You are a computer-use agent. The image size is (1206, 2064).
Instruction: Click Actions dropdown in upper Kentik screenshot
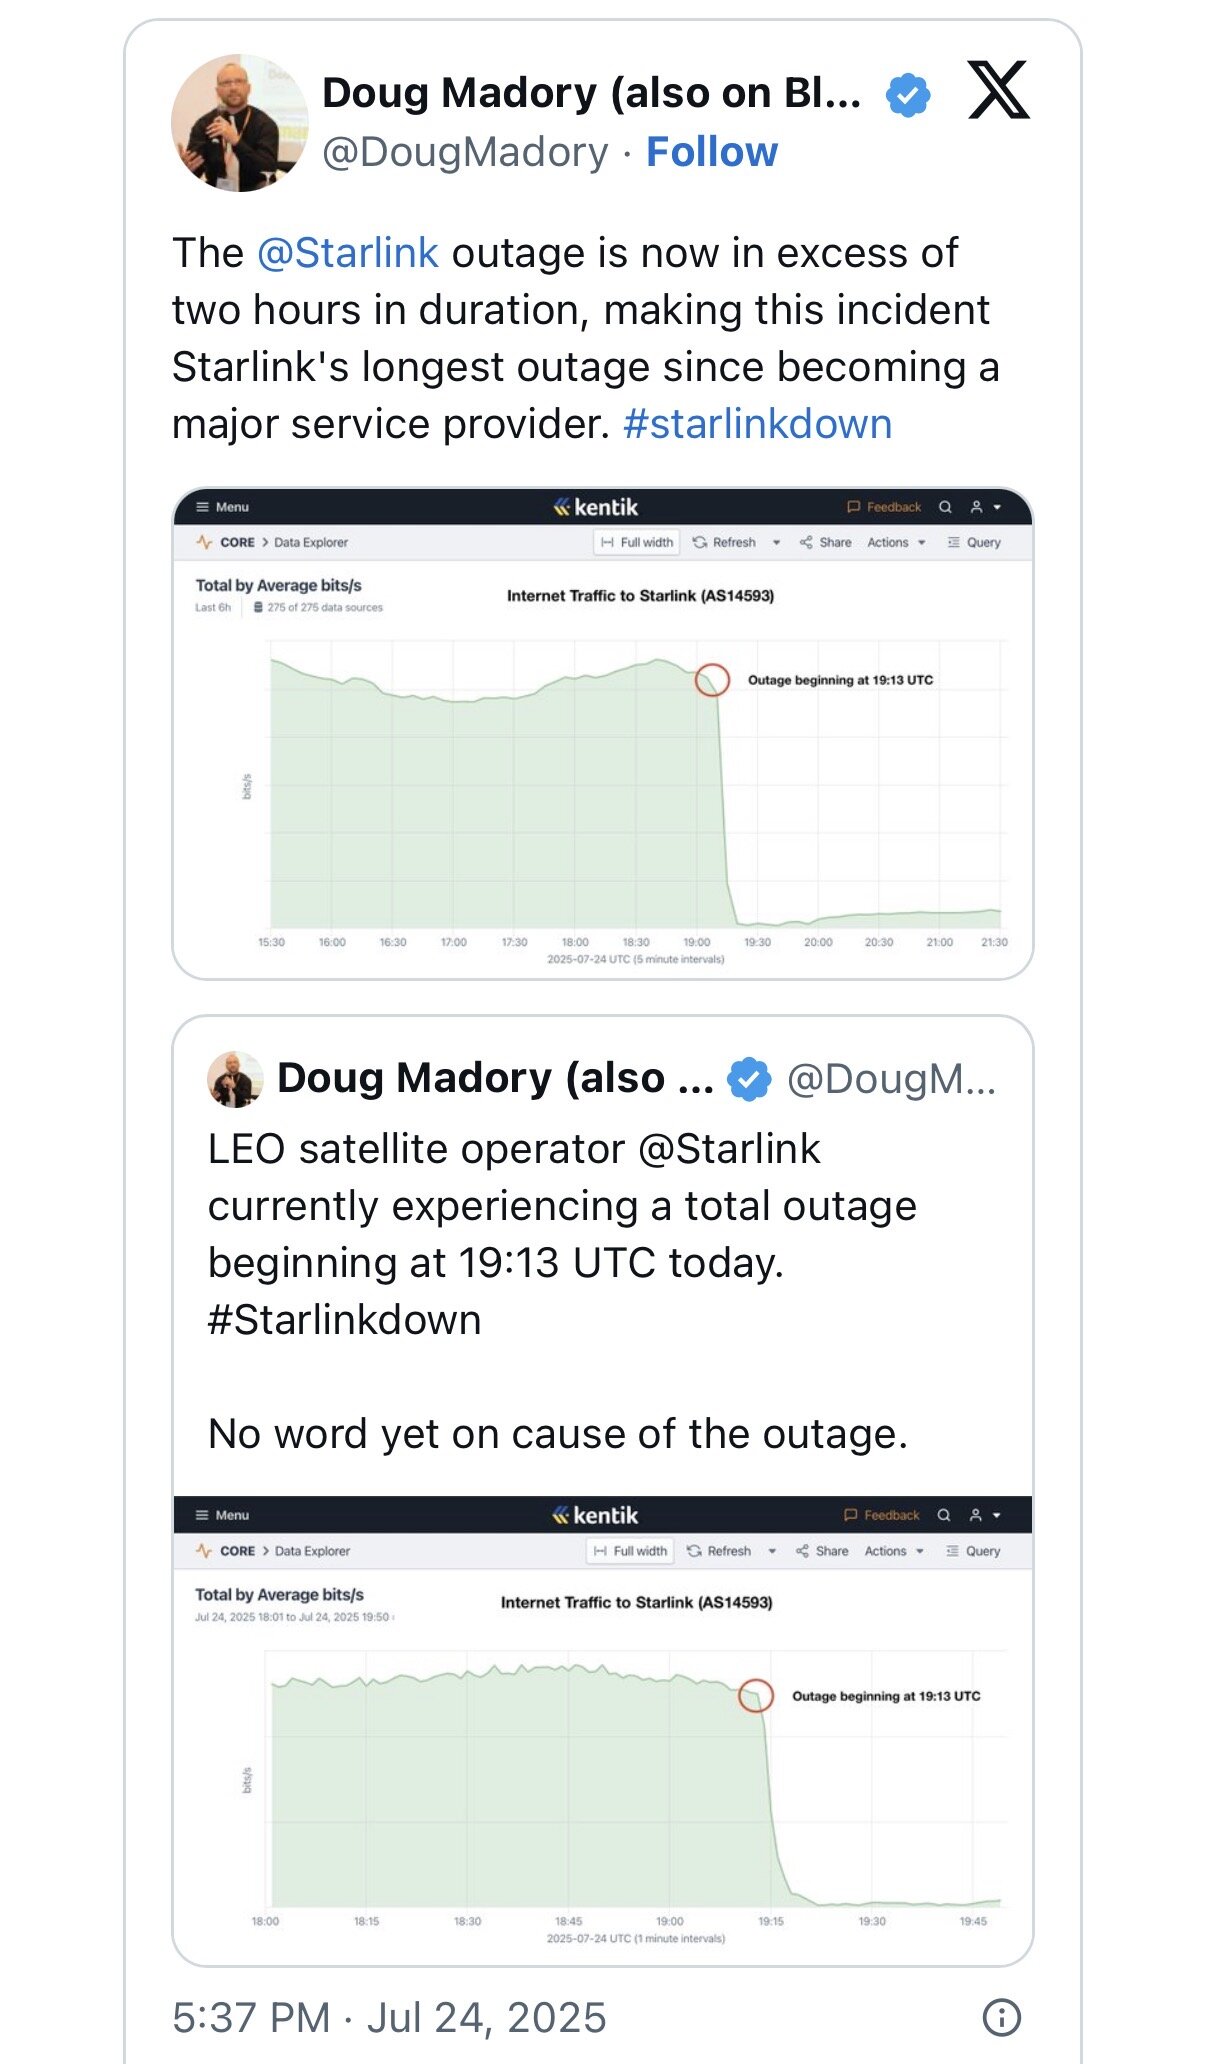896,542
